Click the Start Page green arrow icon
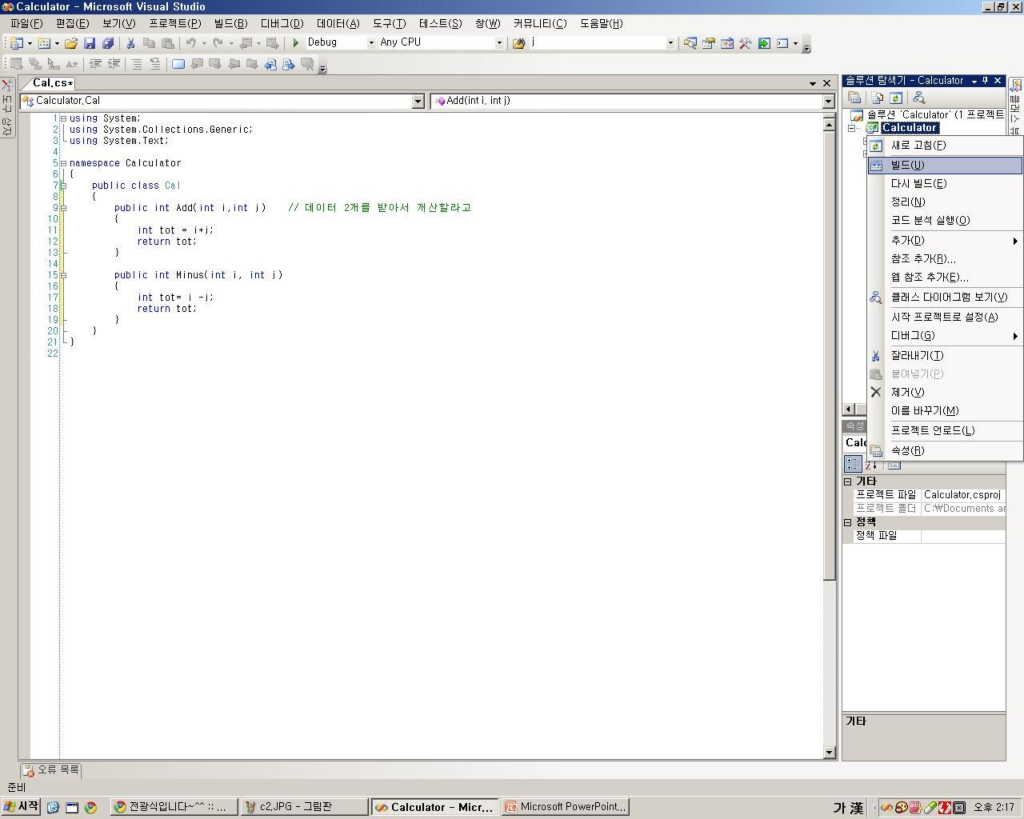The width and height of the screenshot is (1024, 819). [764, 43]
